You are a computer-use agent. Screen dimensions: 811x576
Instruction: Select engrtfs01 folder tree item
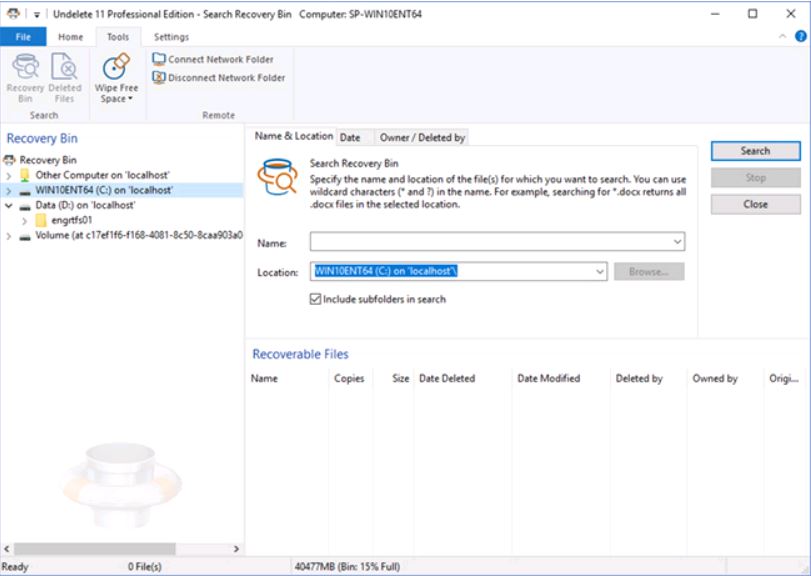71,220
